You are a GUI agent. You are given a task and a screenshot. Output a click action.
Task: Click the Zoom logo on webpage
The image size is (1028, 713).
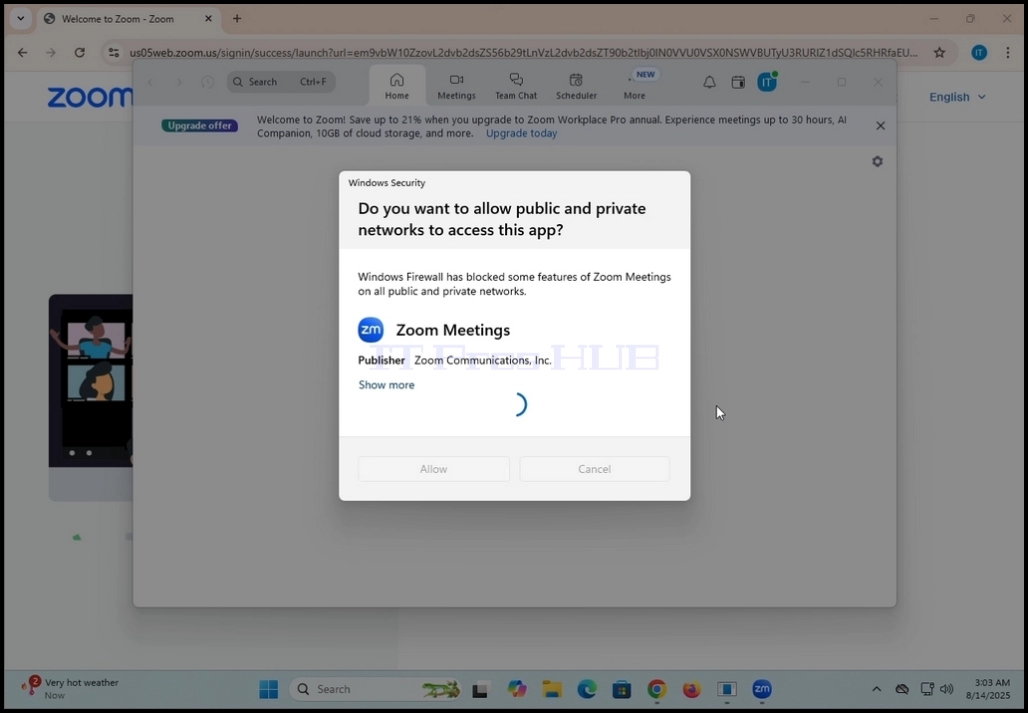pyautogui.click(x=89, y=98)
